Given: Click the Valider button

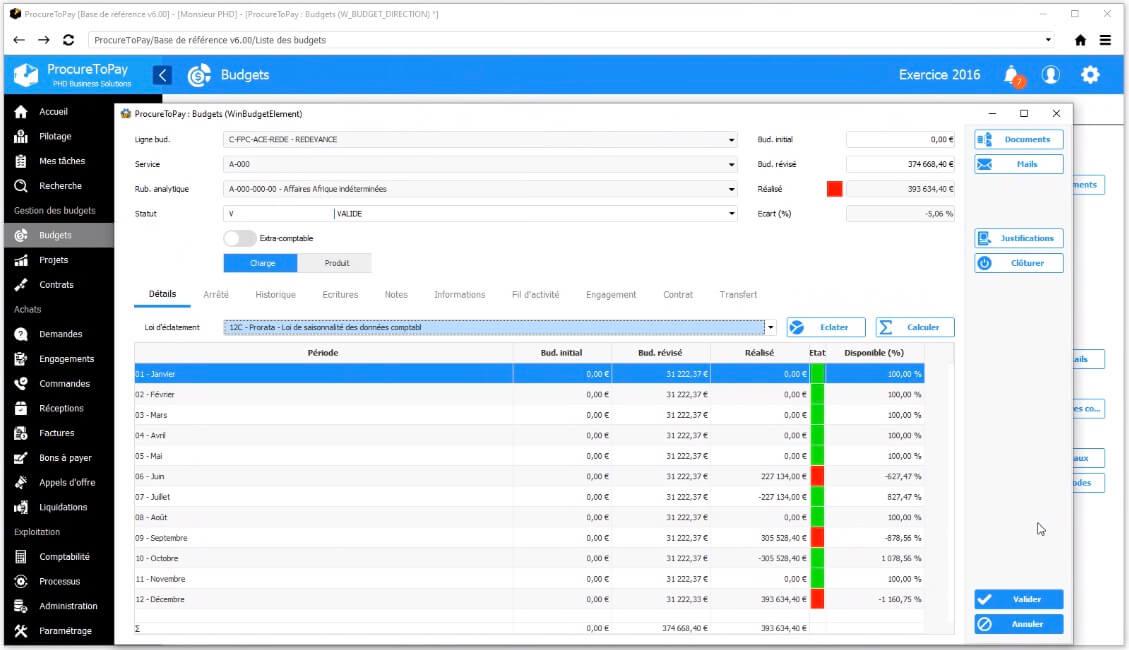Looking at the screenshot, I should pyautogui.click(x=1018, y=599).
